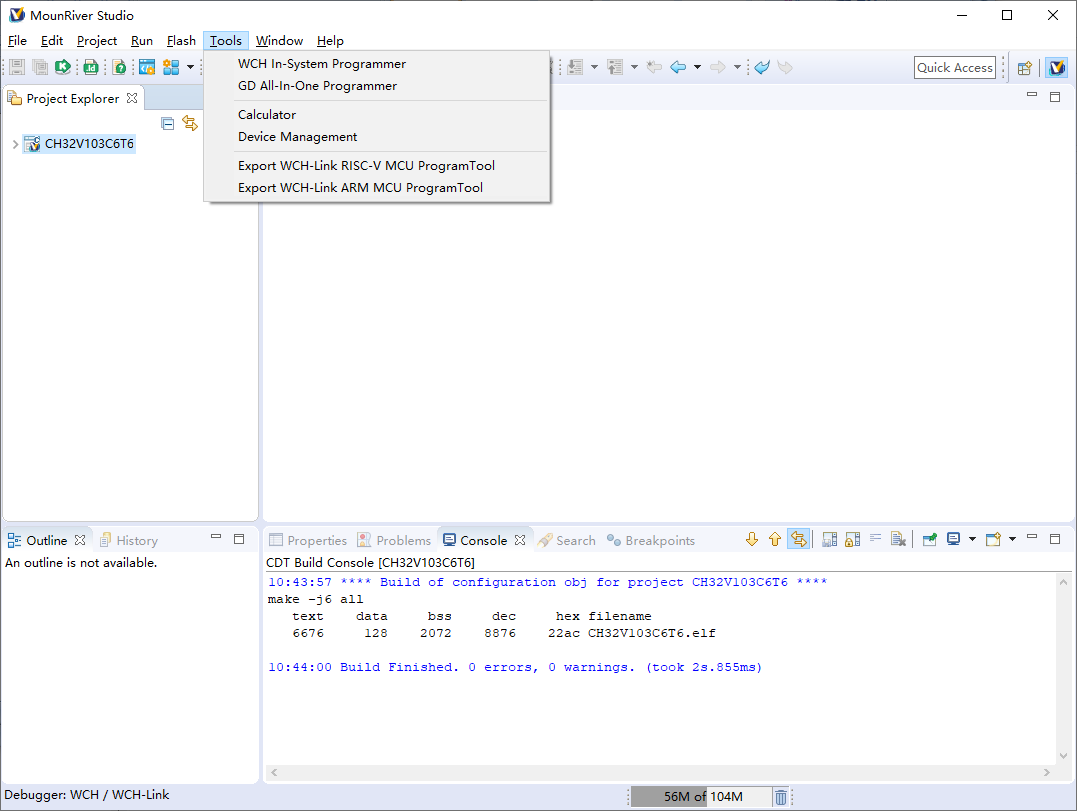Choose WCH In-System Programmer
This screenshot has height=811, width=1077.
[376, 64]
